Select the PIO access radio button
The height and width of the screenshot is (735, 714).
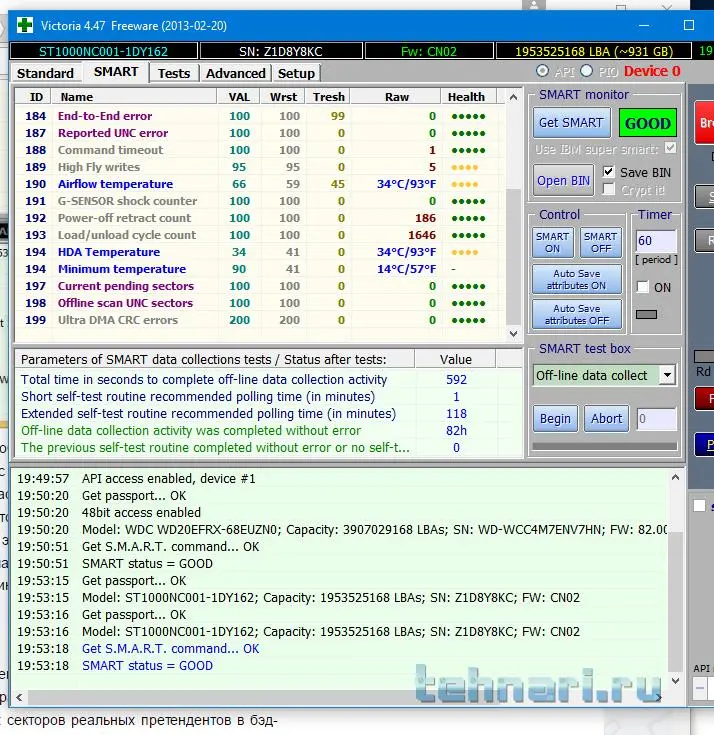(586, 71)
